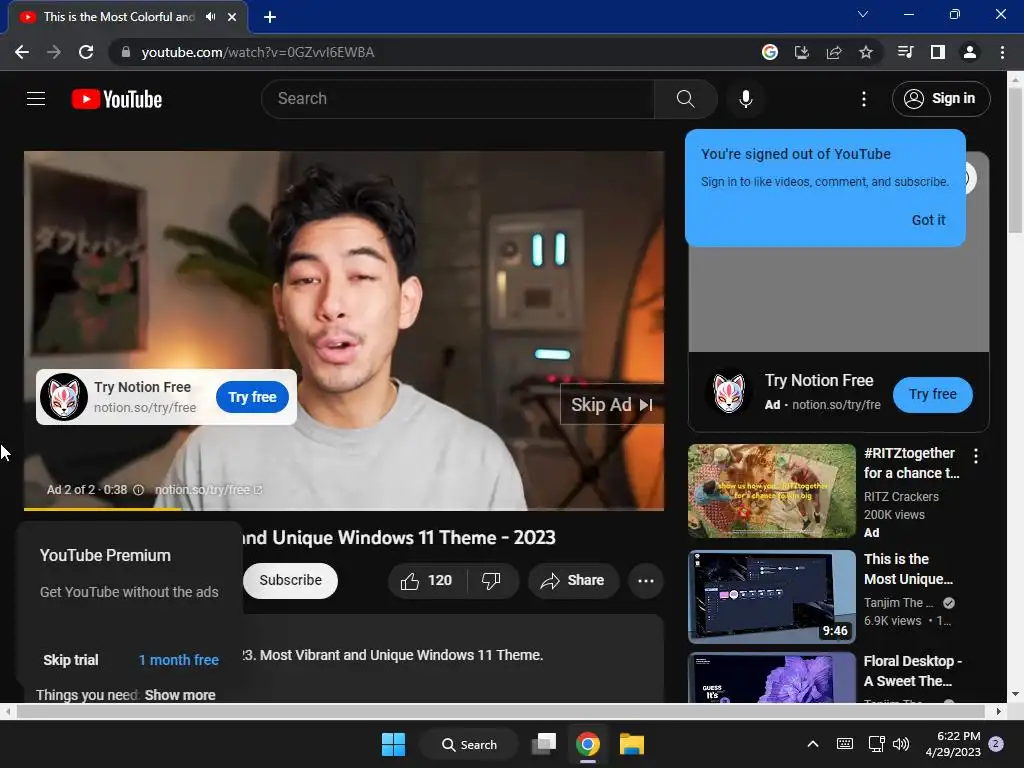
Task: Click the browser address bar URL
Action: click(x=258, y=52)
